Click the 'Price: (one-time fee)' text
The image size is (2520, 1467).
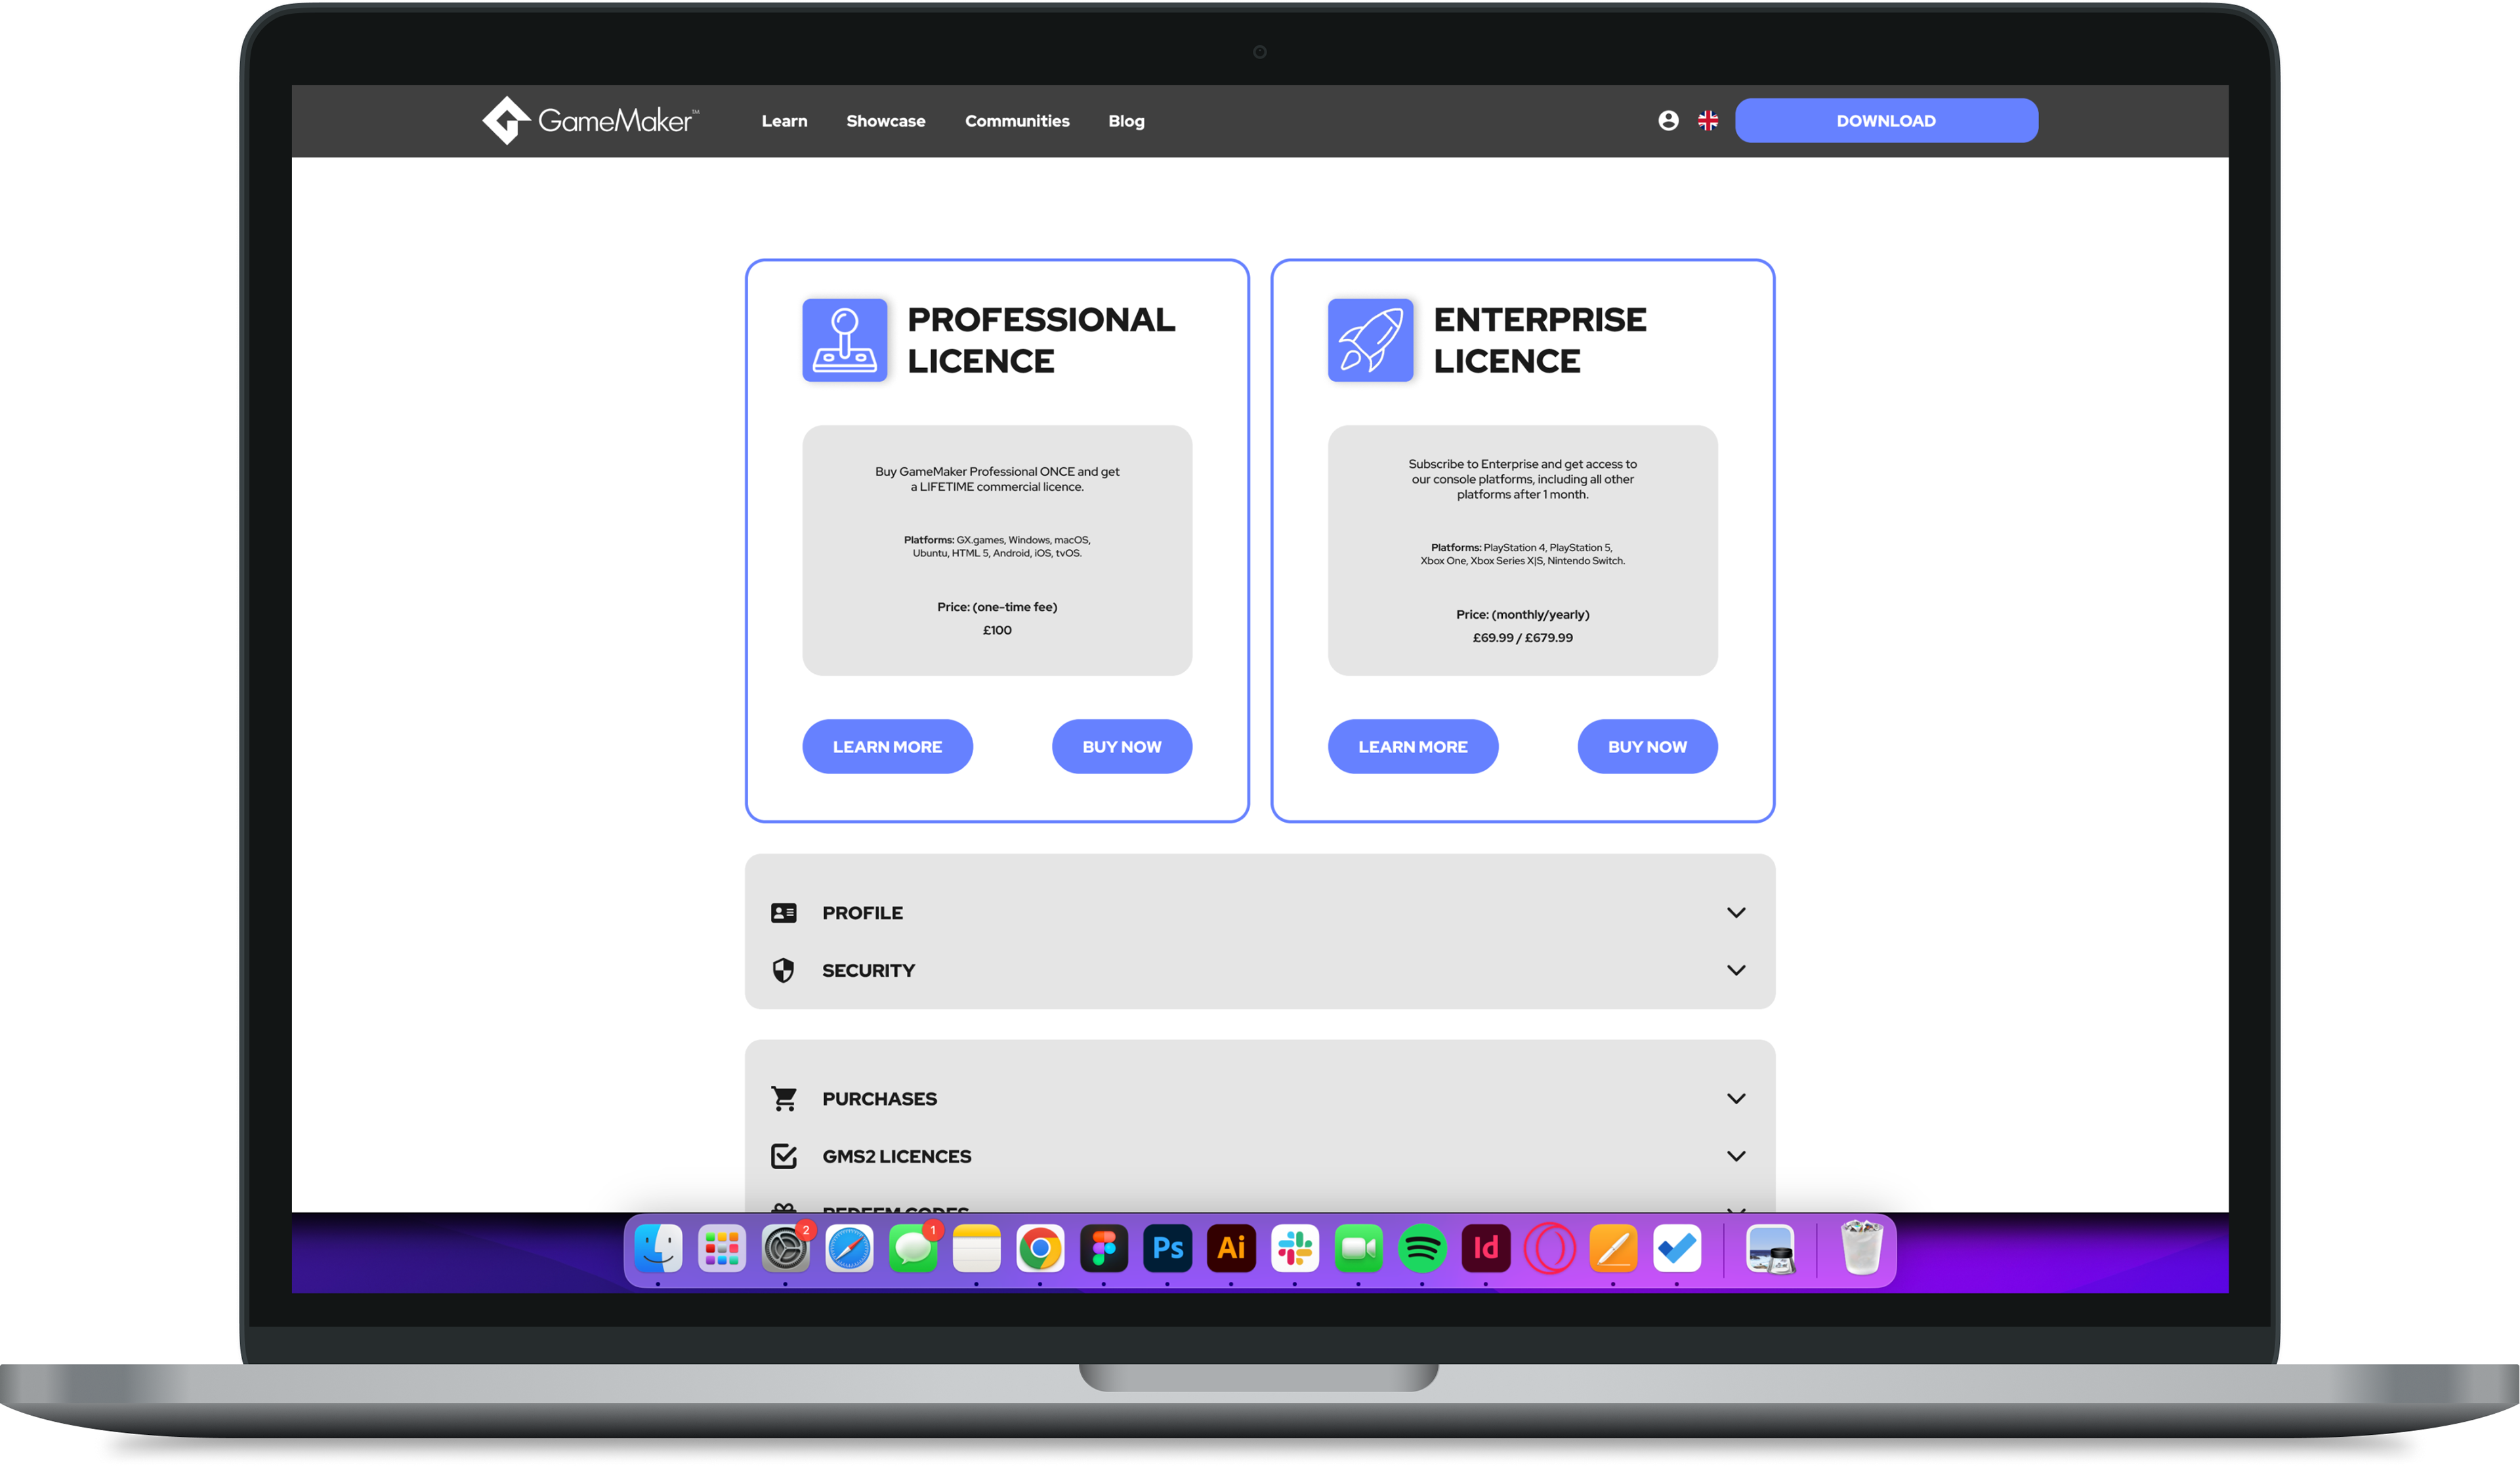point(997,607)
